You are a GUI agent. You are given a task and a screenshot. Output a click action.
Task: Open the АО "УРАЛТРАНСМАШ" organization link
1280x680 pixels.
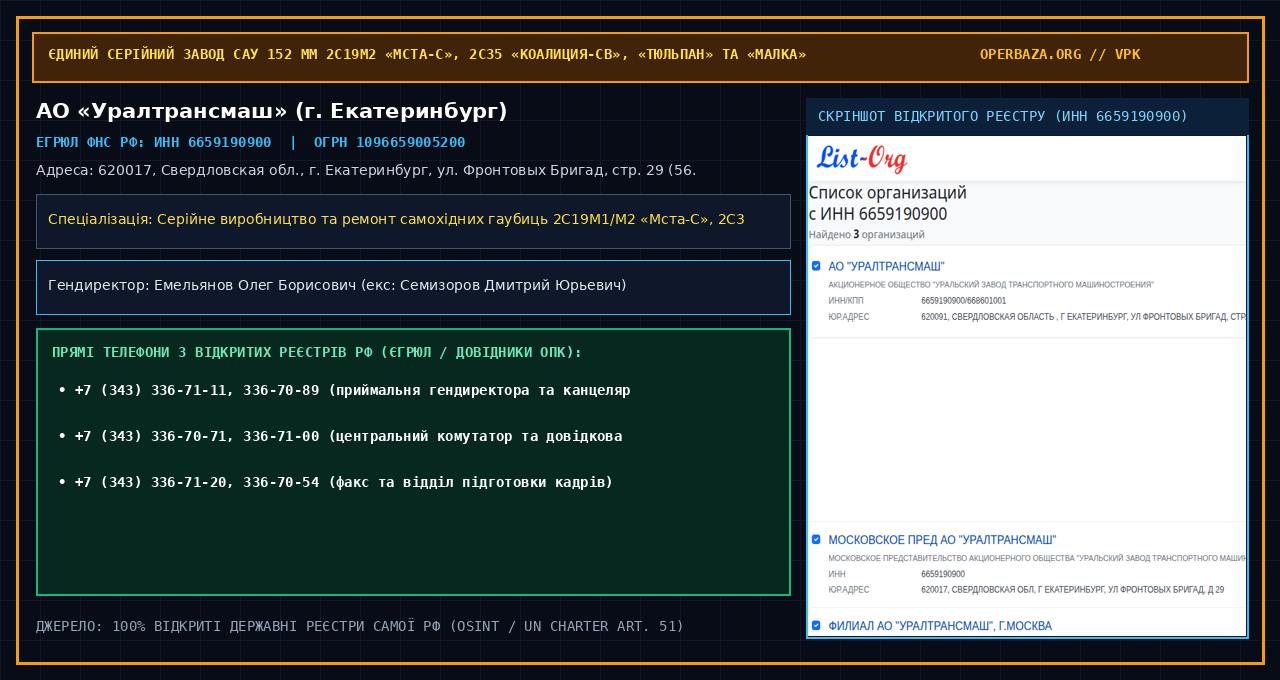(887, 266)
